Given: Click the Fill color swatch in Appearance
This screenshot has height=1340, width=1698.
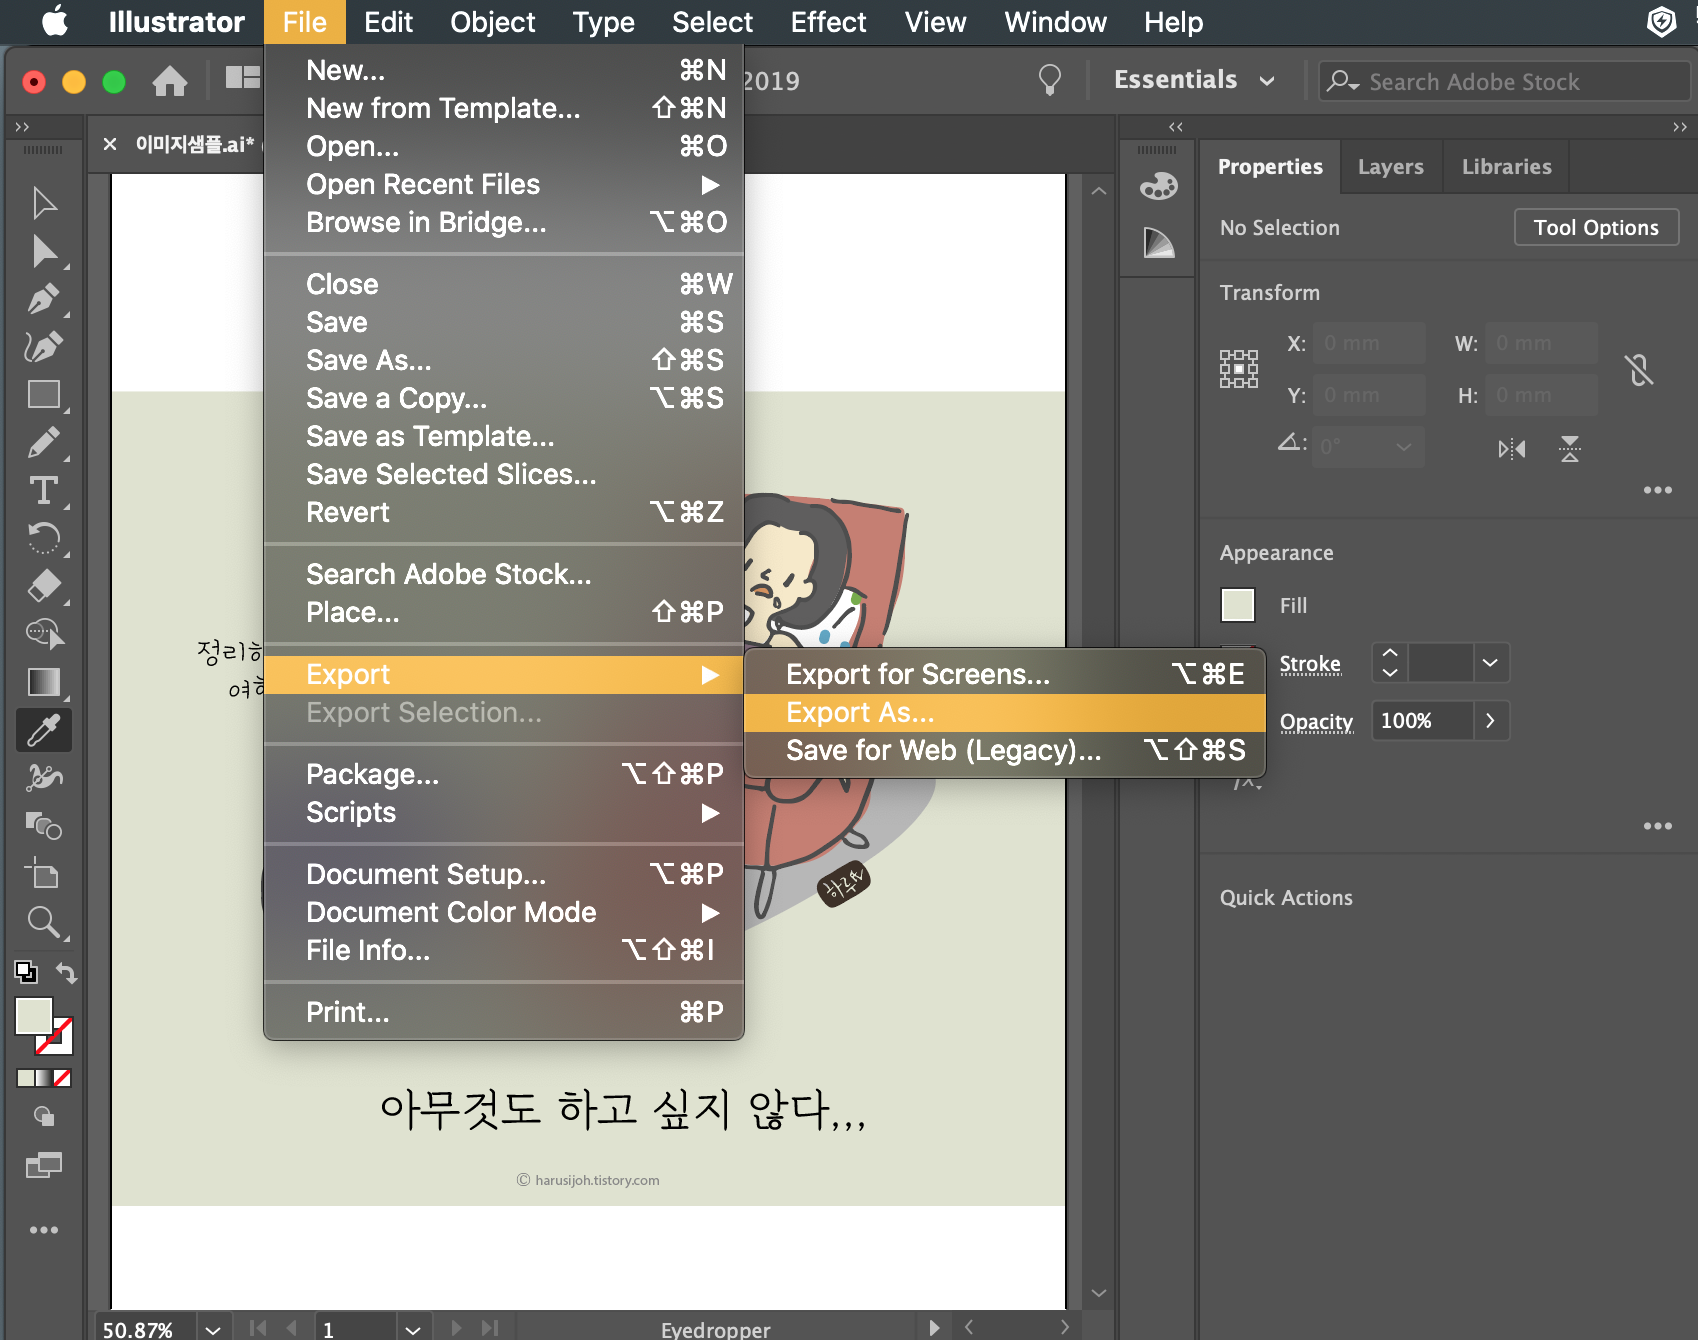Looking at the screenshot, I should [1238, 605].
